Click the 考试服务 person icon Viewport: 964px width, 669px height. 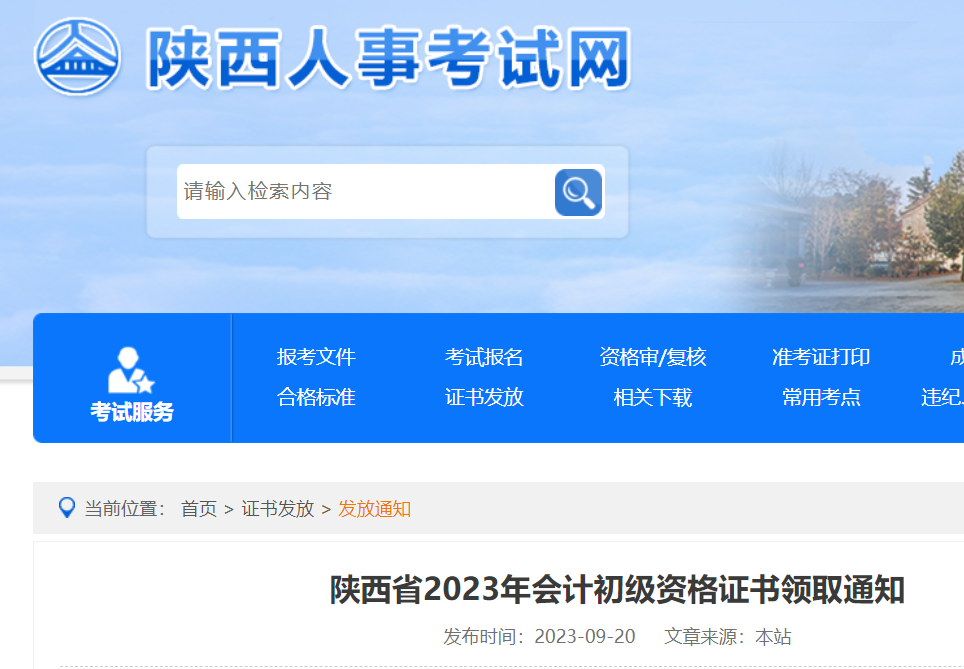tap(130, 370)
